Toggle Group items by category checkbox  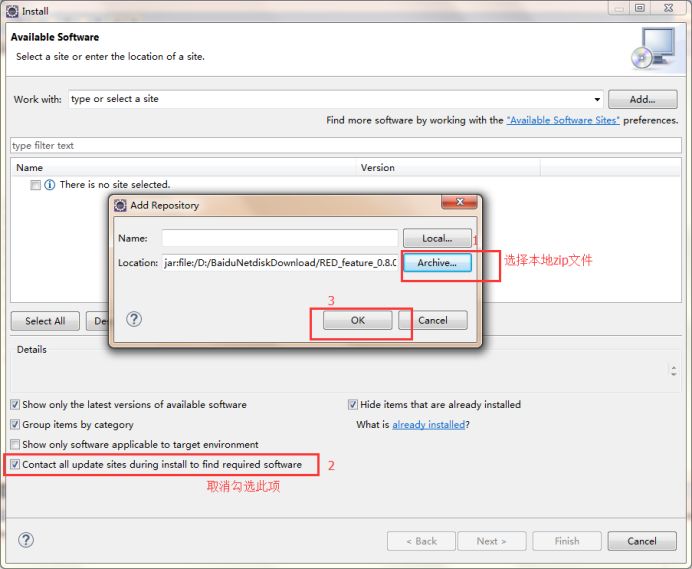point(15,425)
